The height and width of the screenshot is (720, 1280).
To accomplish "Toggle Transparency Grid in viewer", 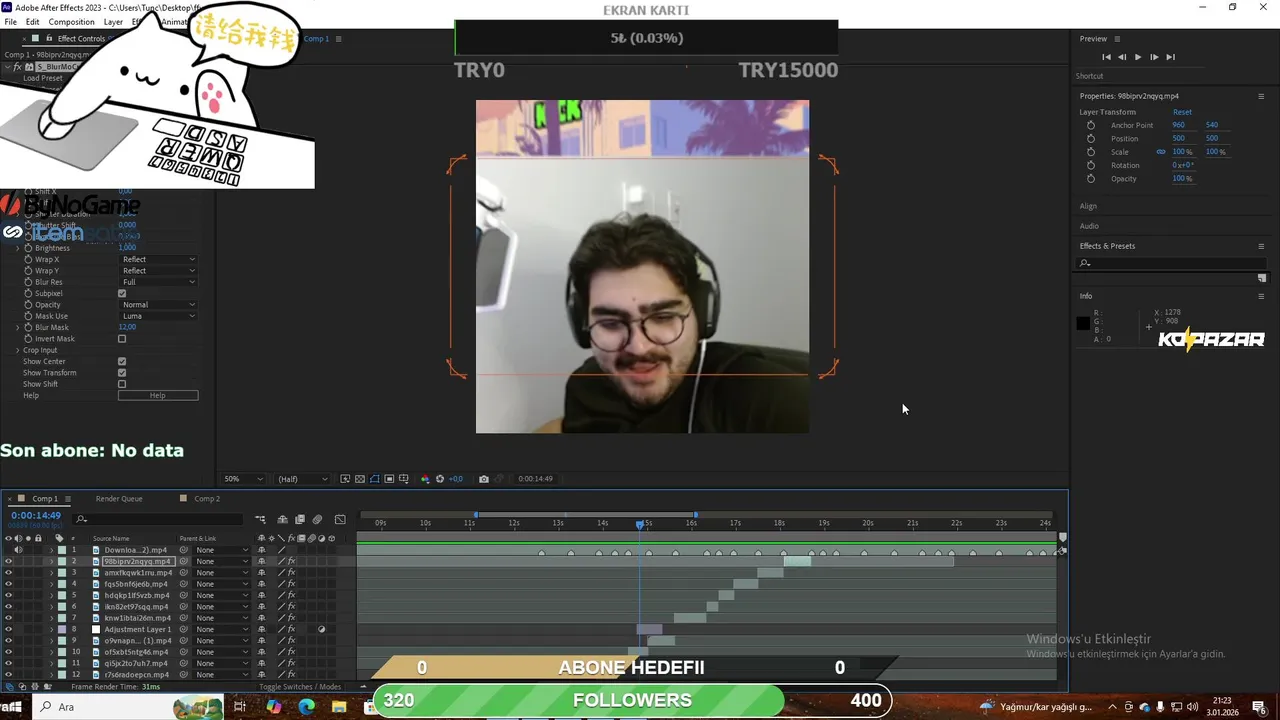I will tap(360, 479).
